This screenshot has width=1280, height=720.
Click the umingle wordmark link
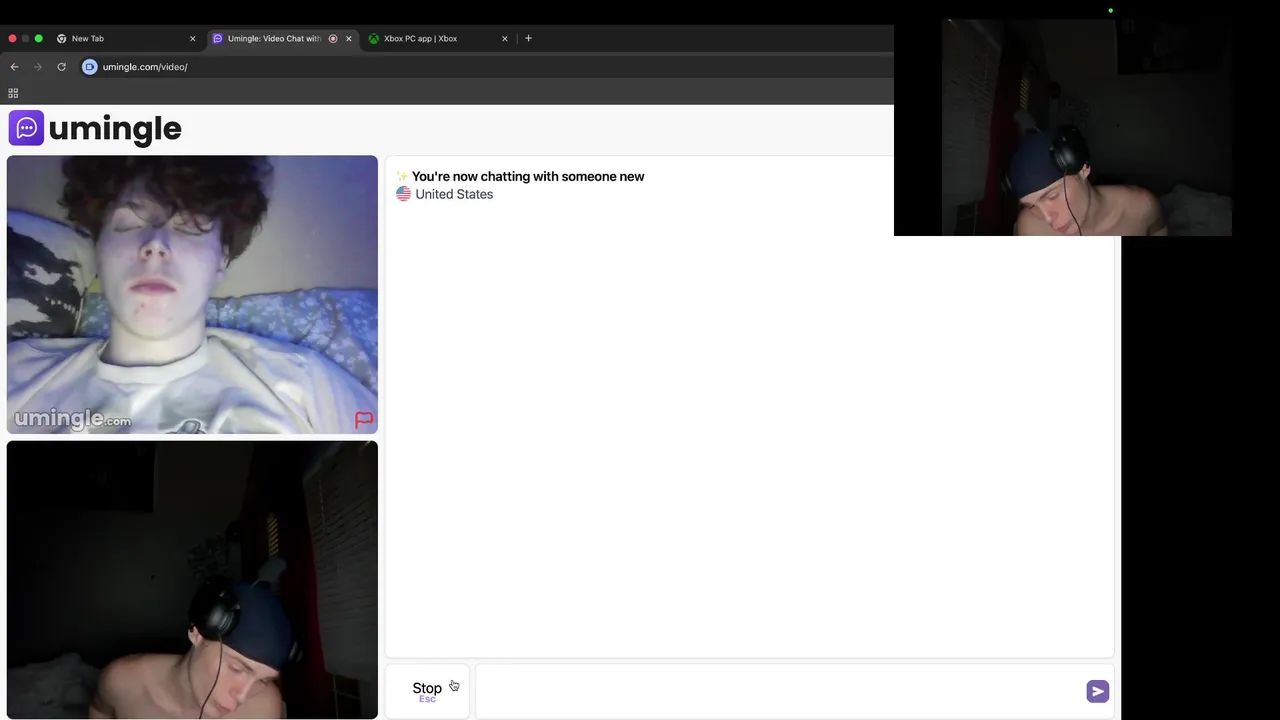tap(115, 129)
